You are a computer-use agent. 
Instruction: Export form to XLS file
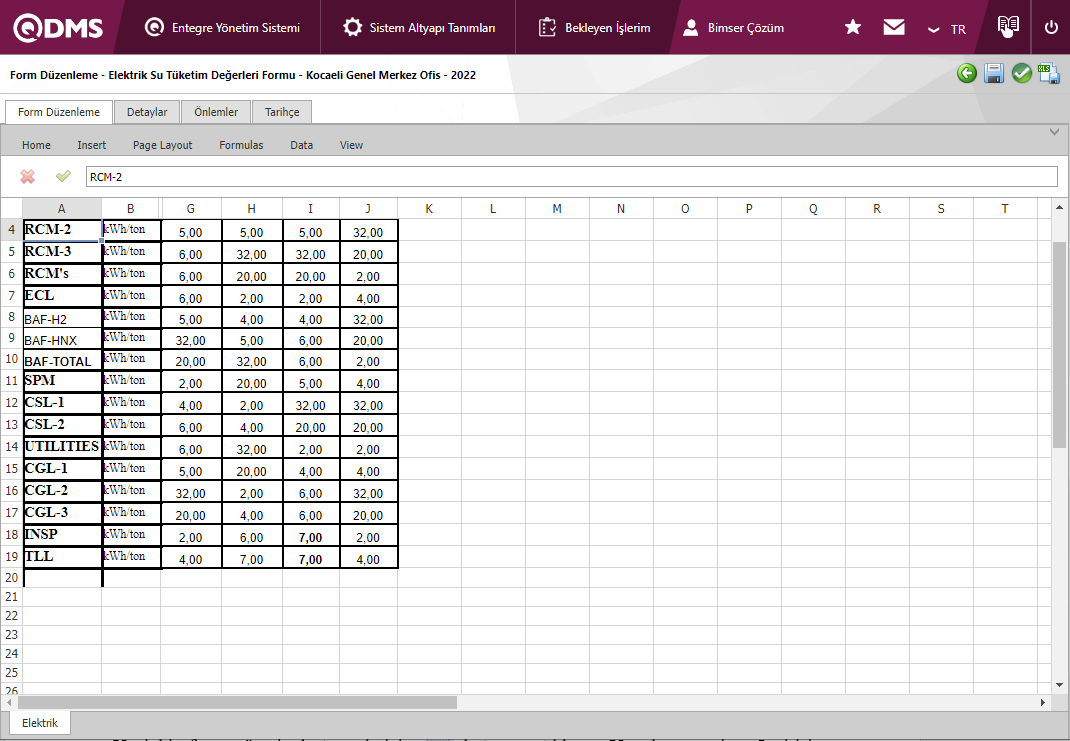(x=1048, y=73)
